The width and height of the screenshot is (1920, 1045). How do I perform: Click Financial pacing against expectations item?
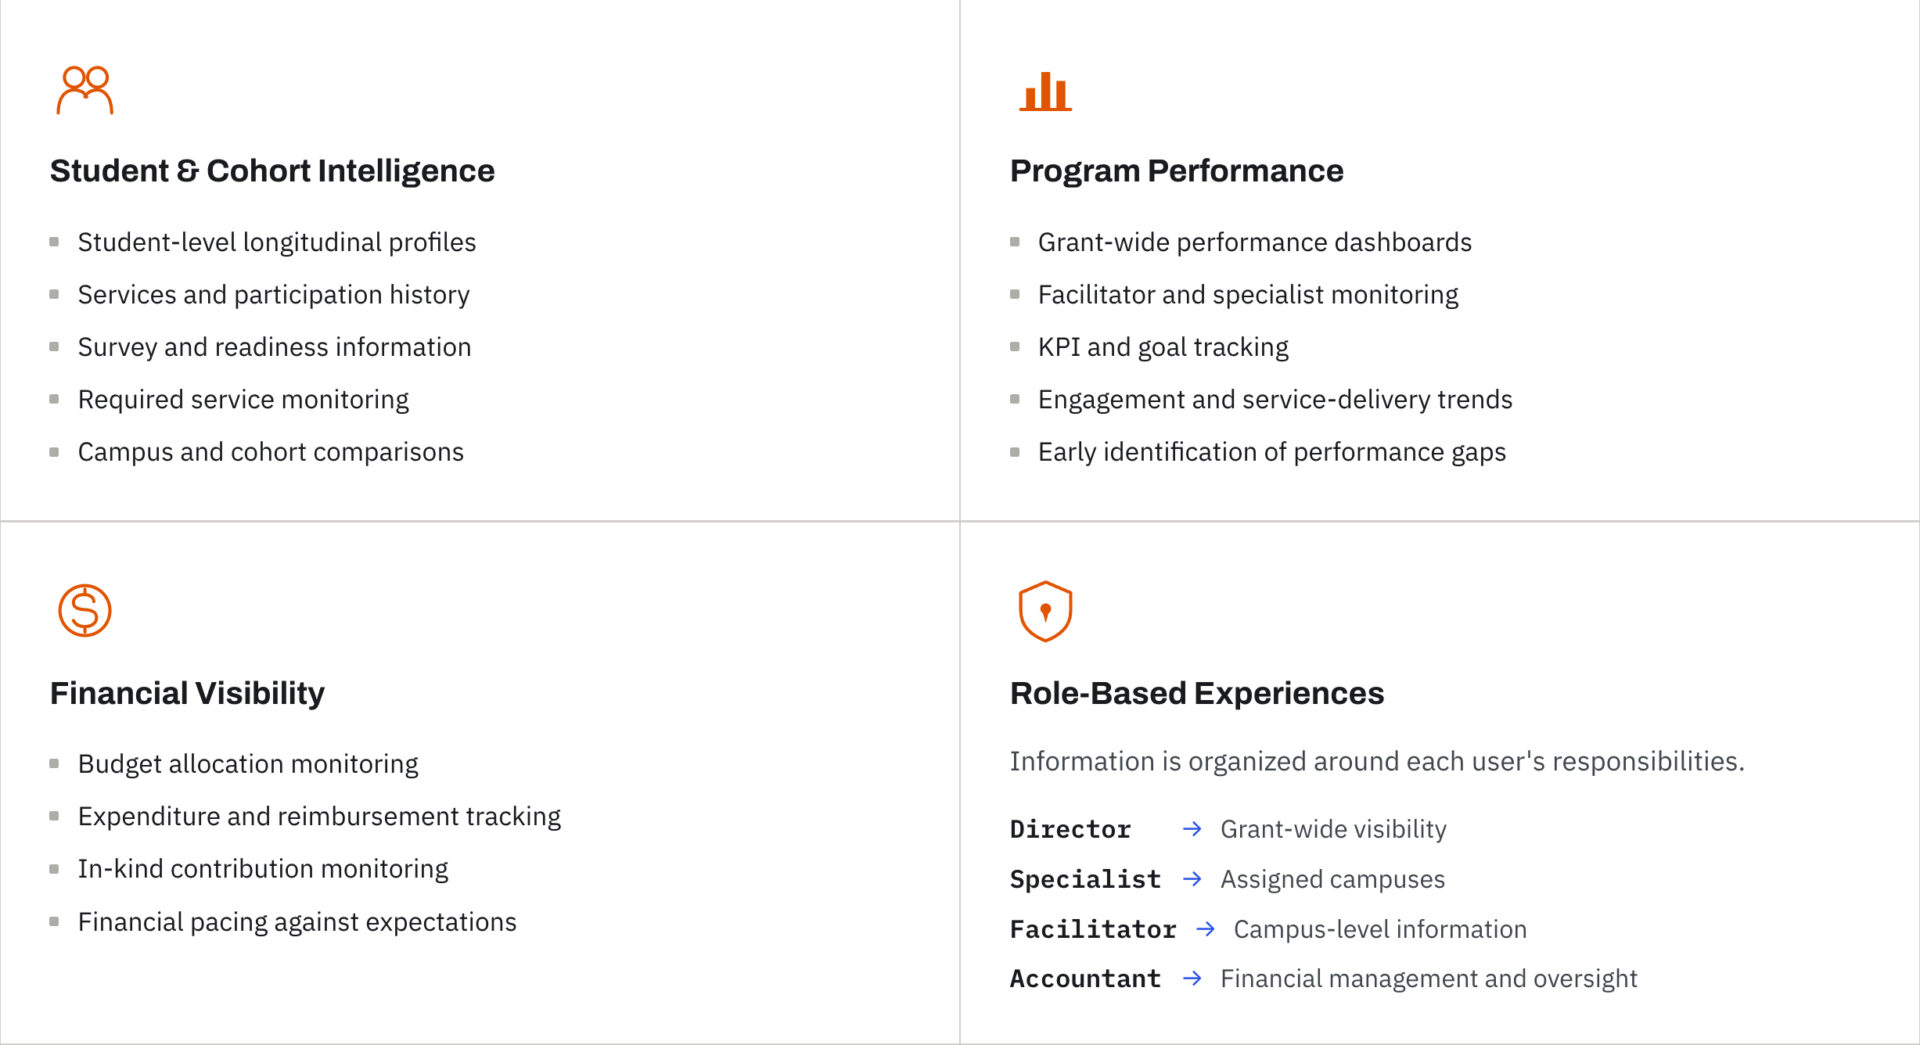297,922
